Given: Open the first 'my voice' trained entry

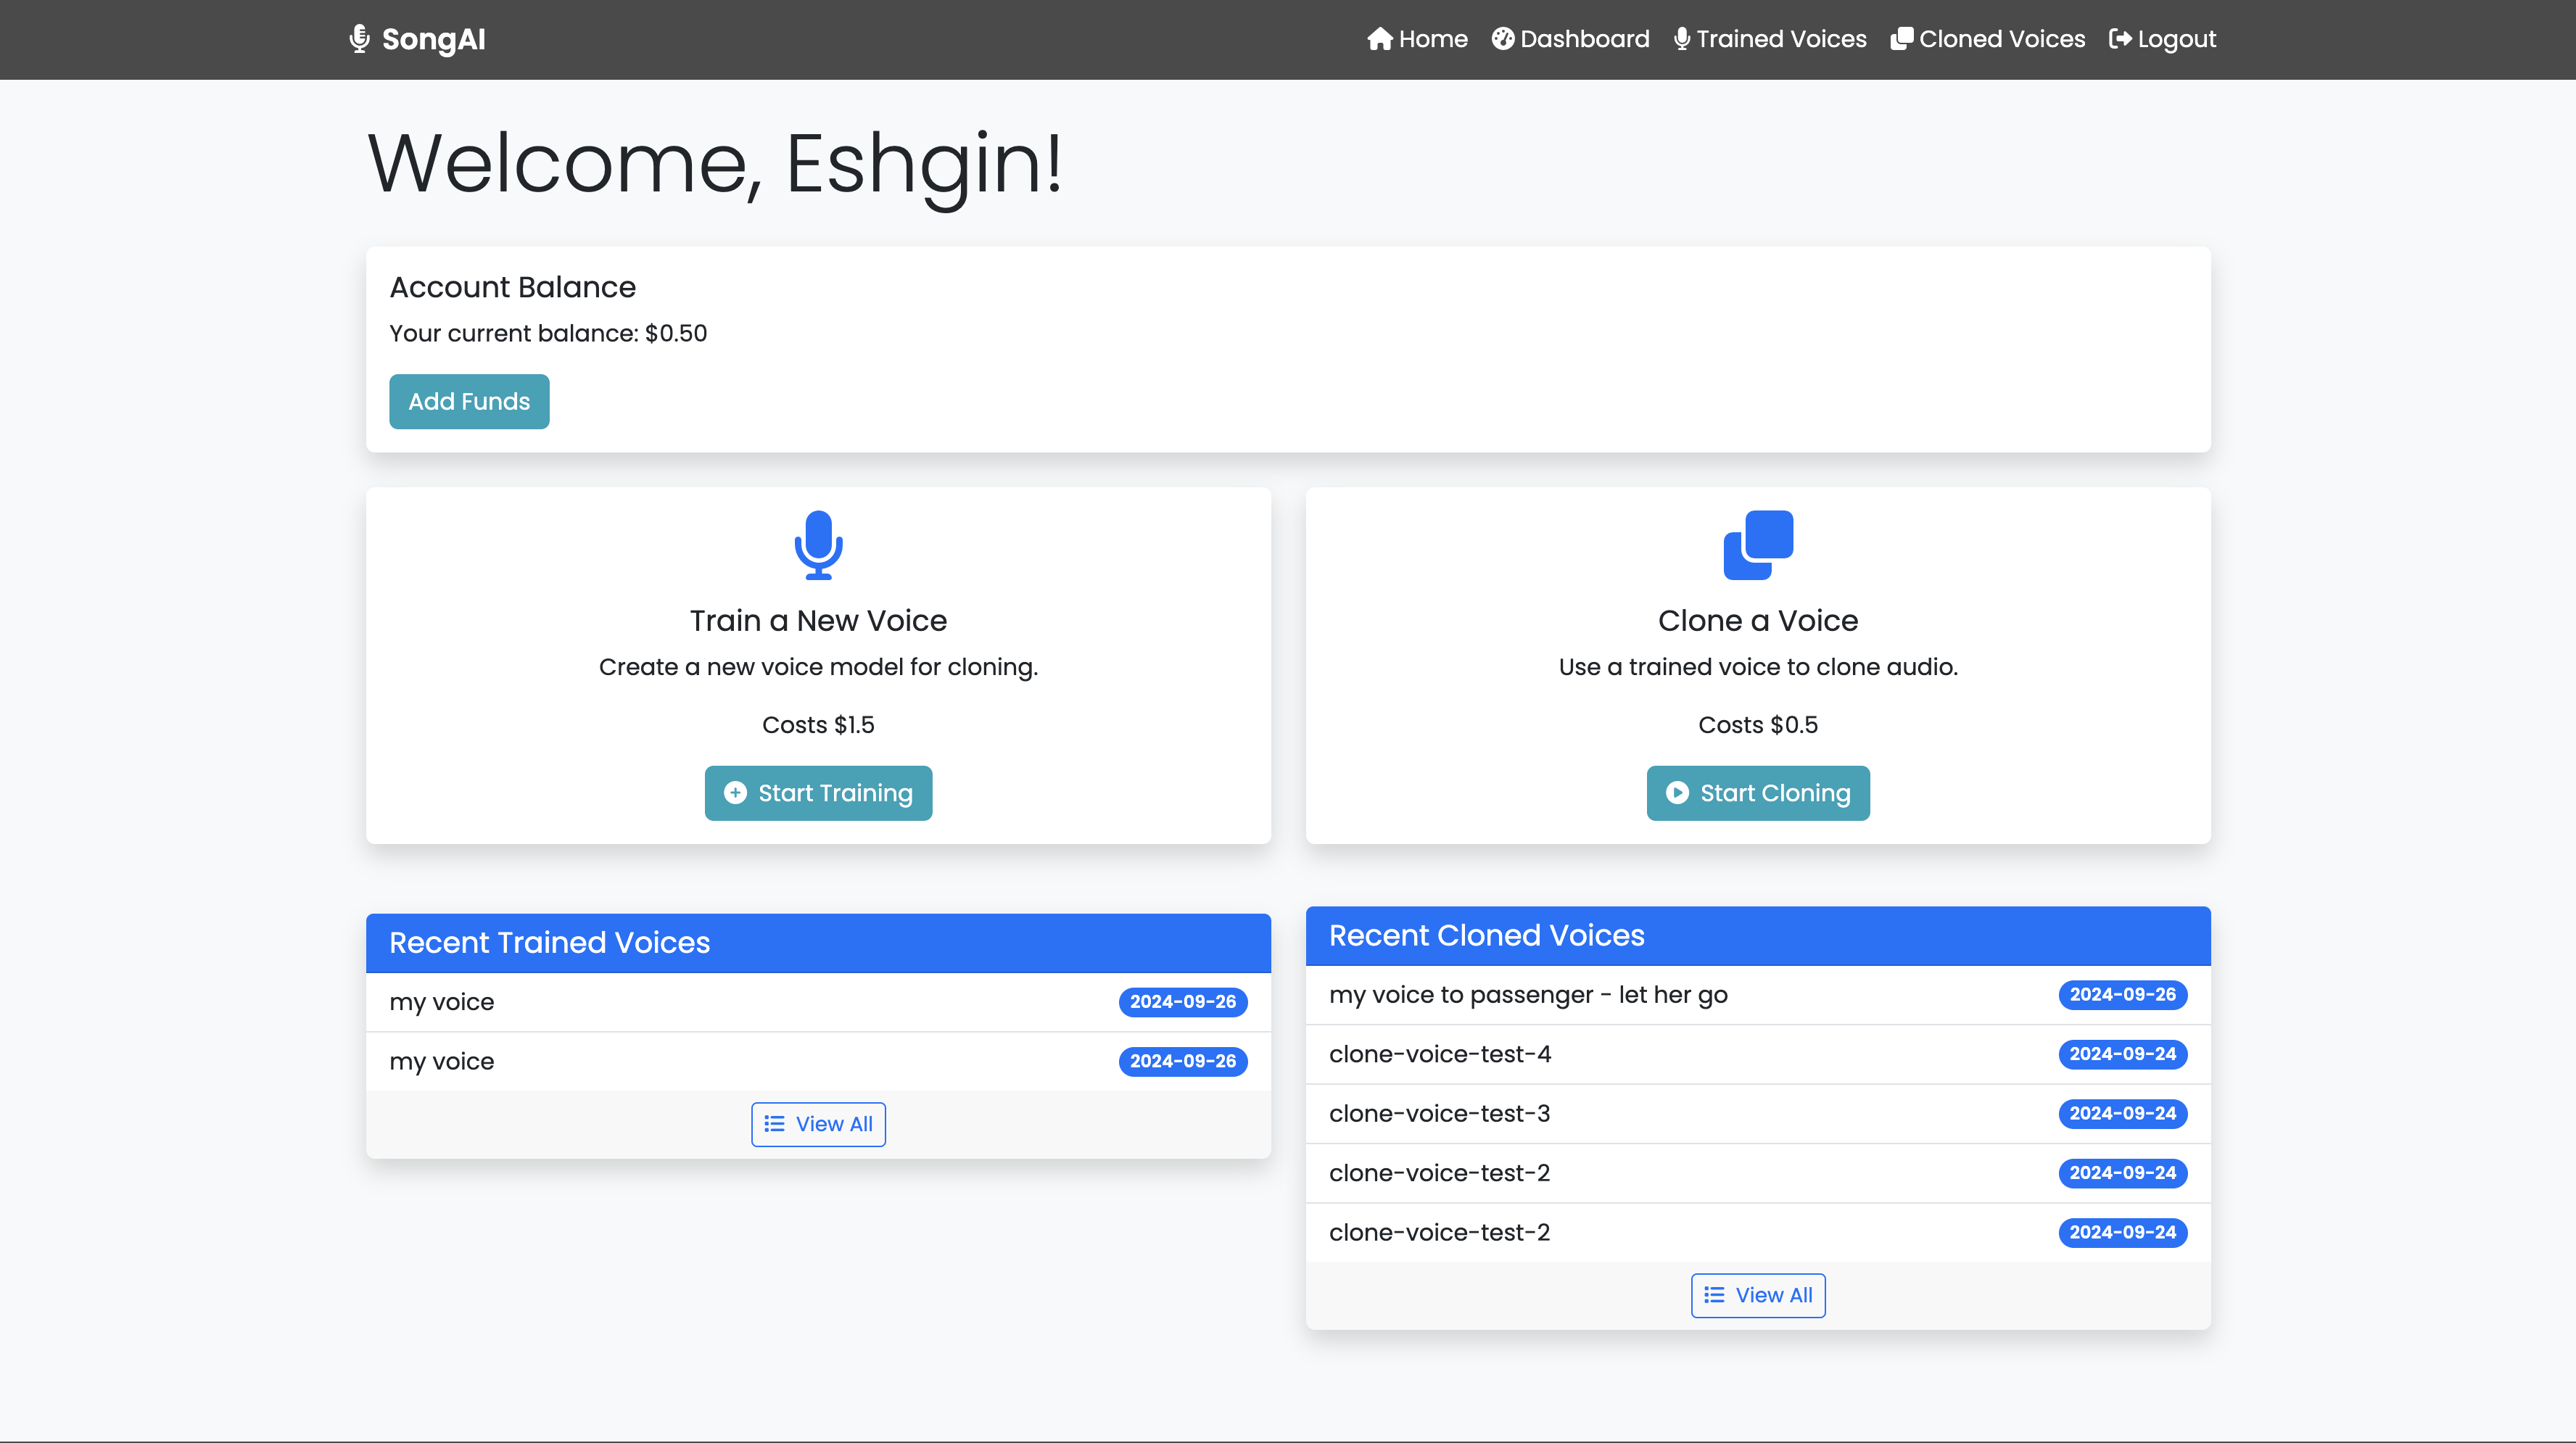Looking at the screenshot, I should [442, 1002].
